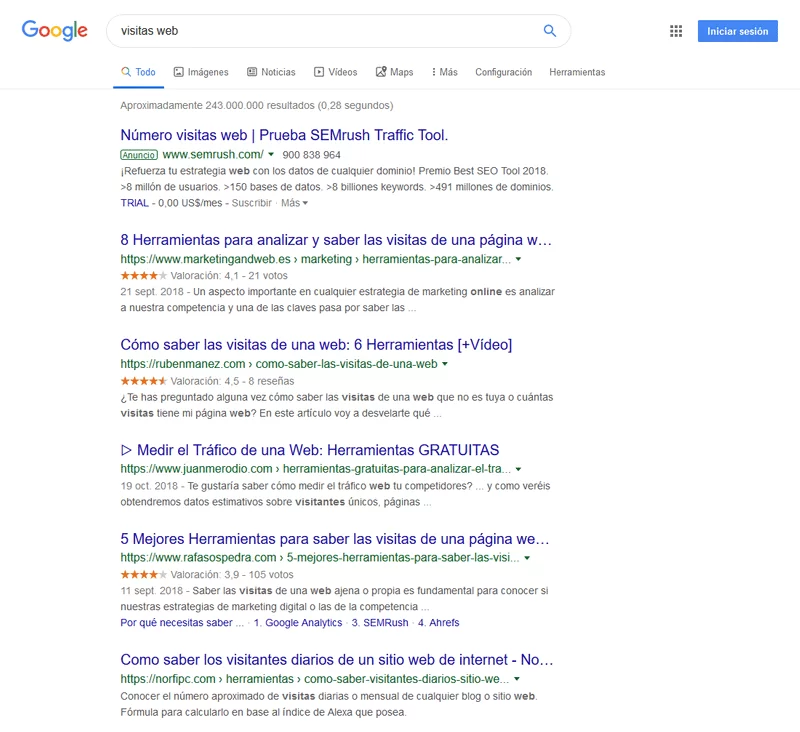Click the 'Por qué necesitas saber' sitelink
The image size is (800, 732).
(x=182, y=623)
